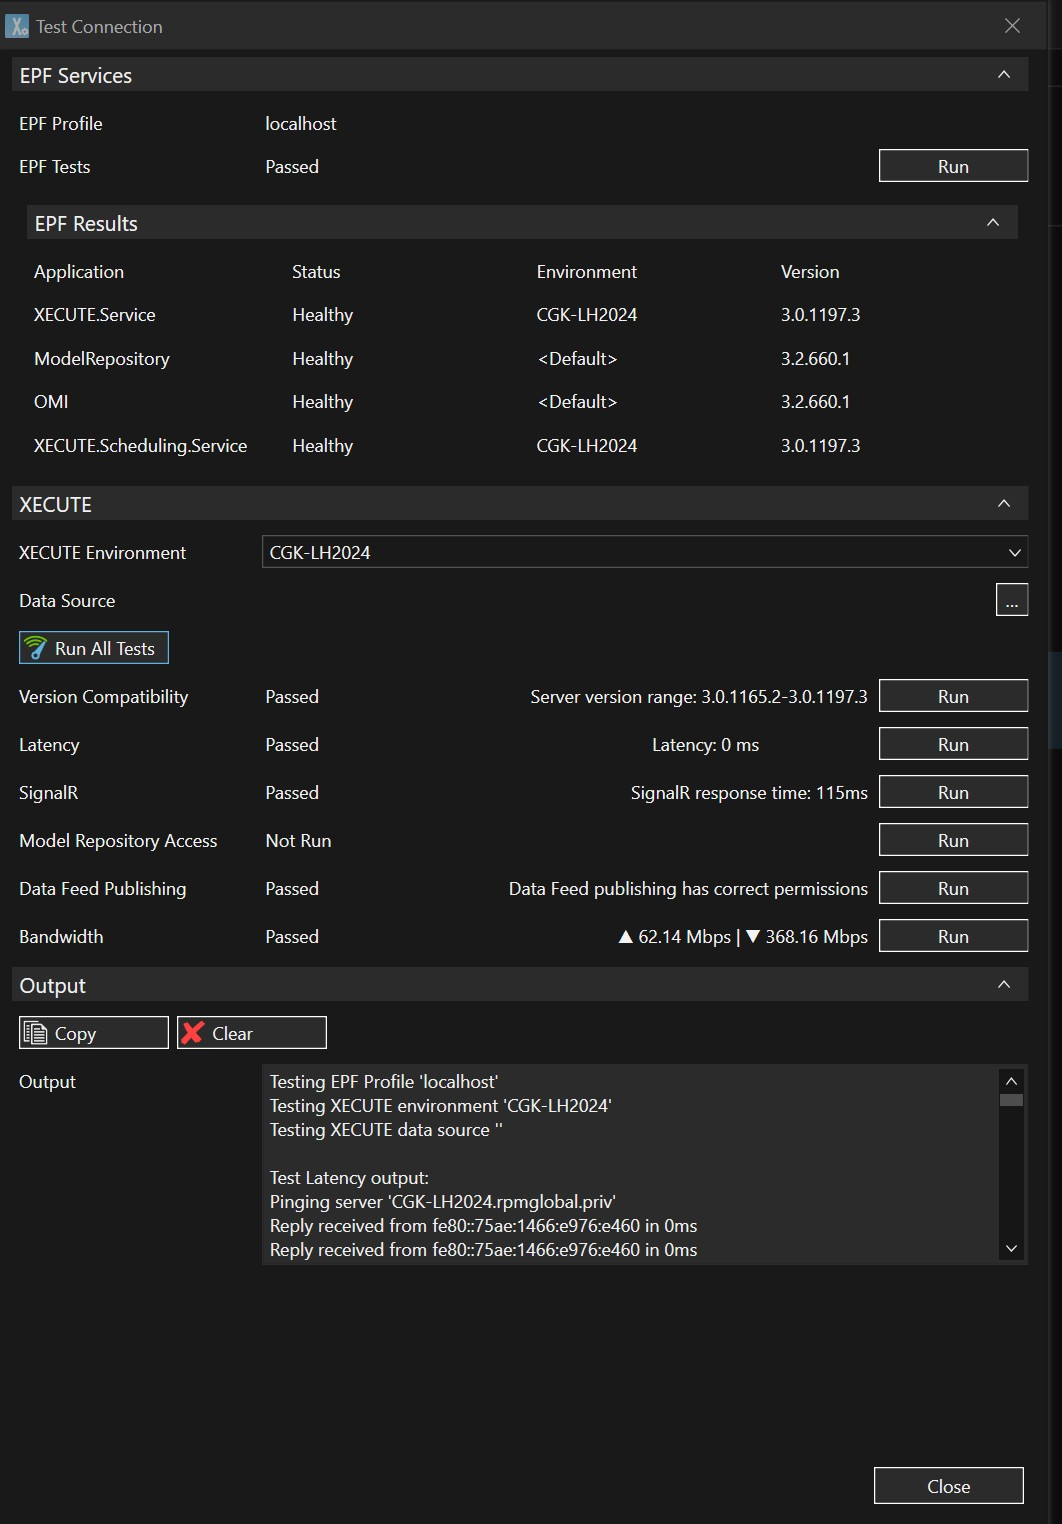Collapse the EPF Services section
Viewport: 1062px width, 1524px height.
point(1004,75)
